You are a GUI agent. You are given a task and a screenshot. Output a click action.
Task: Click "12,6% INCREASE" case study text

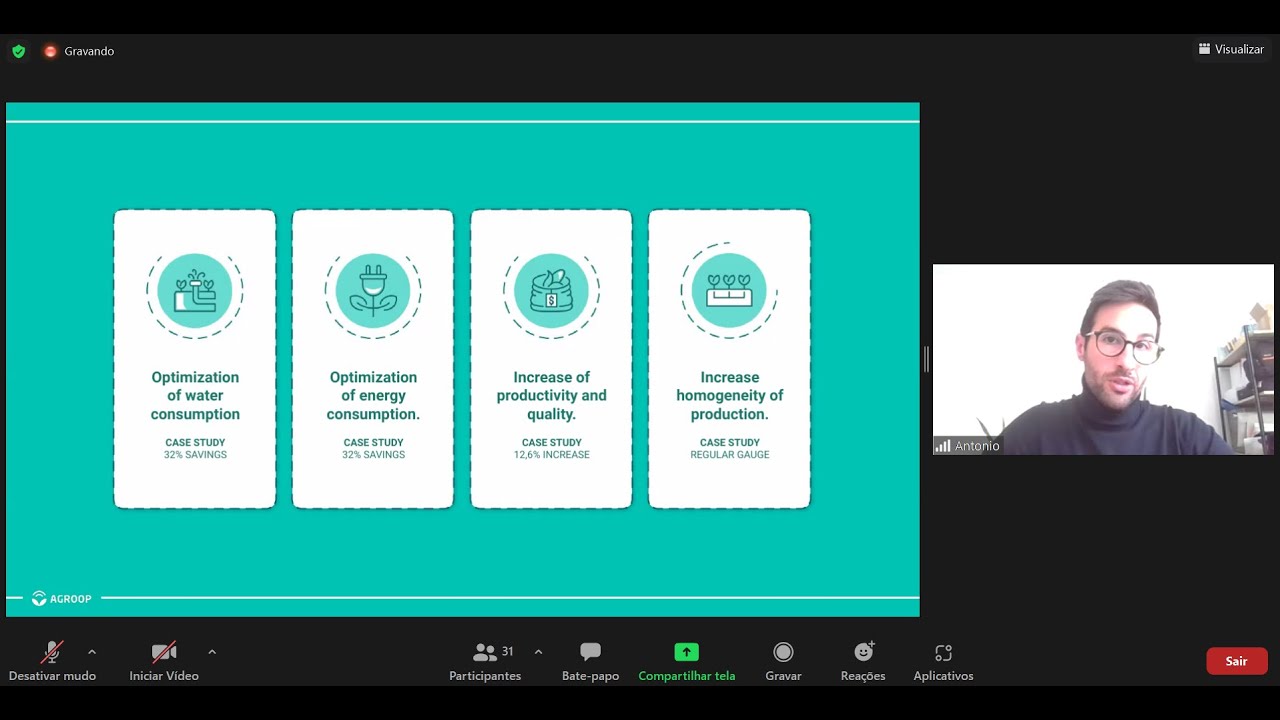pyautogui.click(x=551, y=455)
